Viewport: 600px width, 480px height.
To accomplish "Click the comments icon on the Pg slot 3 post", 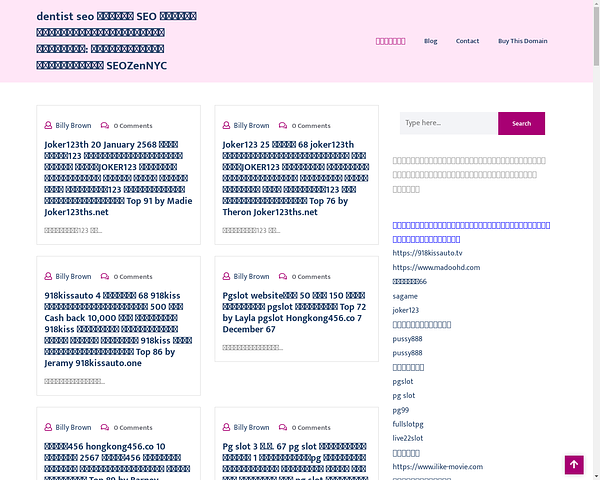I will click(283, 428).
